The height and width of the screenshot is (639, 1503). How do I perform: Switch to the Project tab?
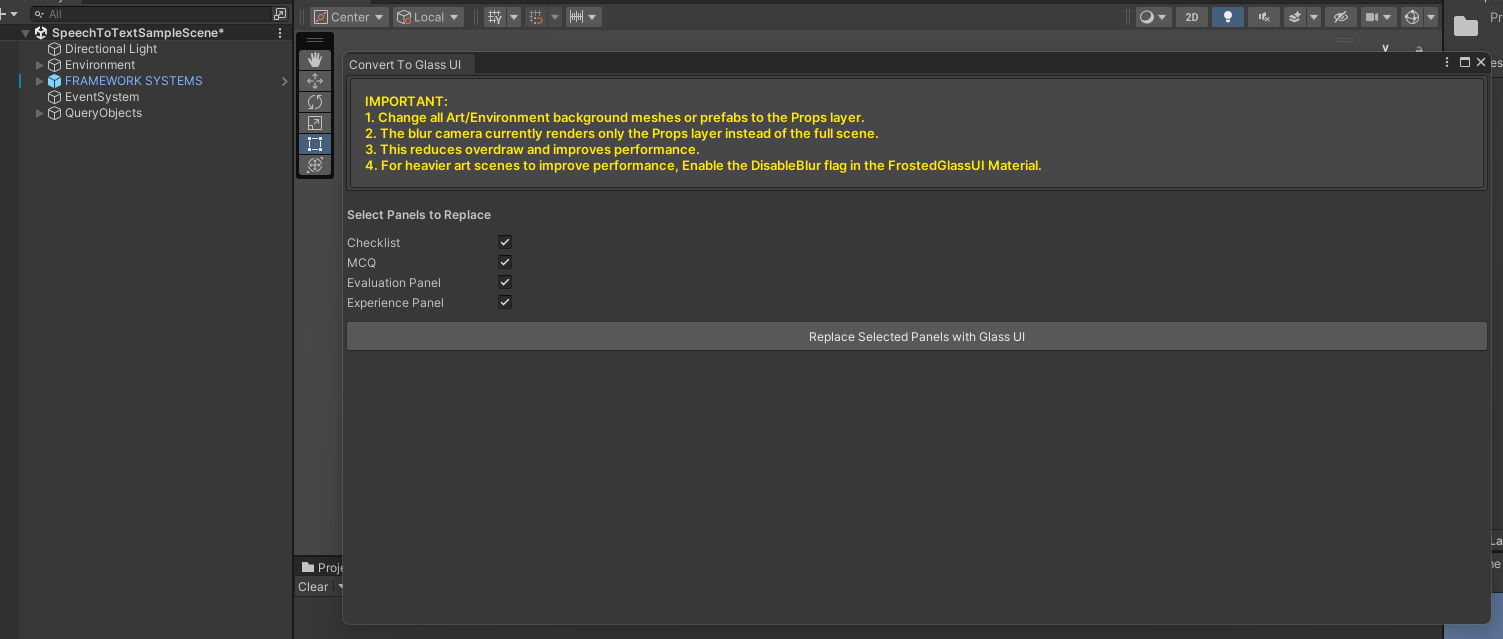point(322,567)
